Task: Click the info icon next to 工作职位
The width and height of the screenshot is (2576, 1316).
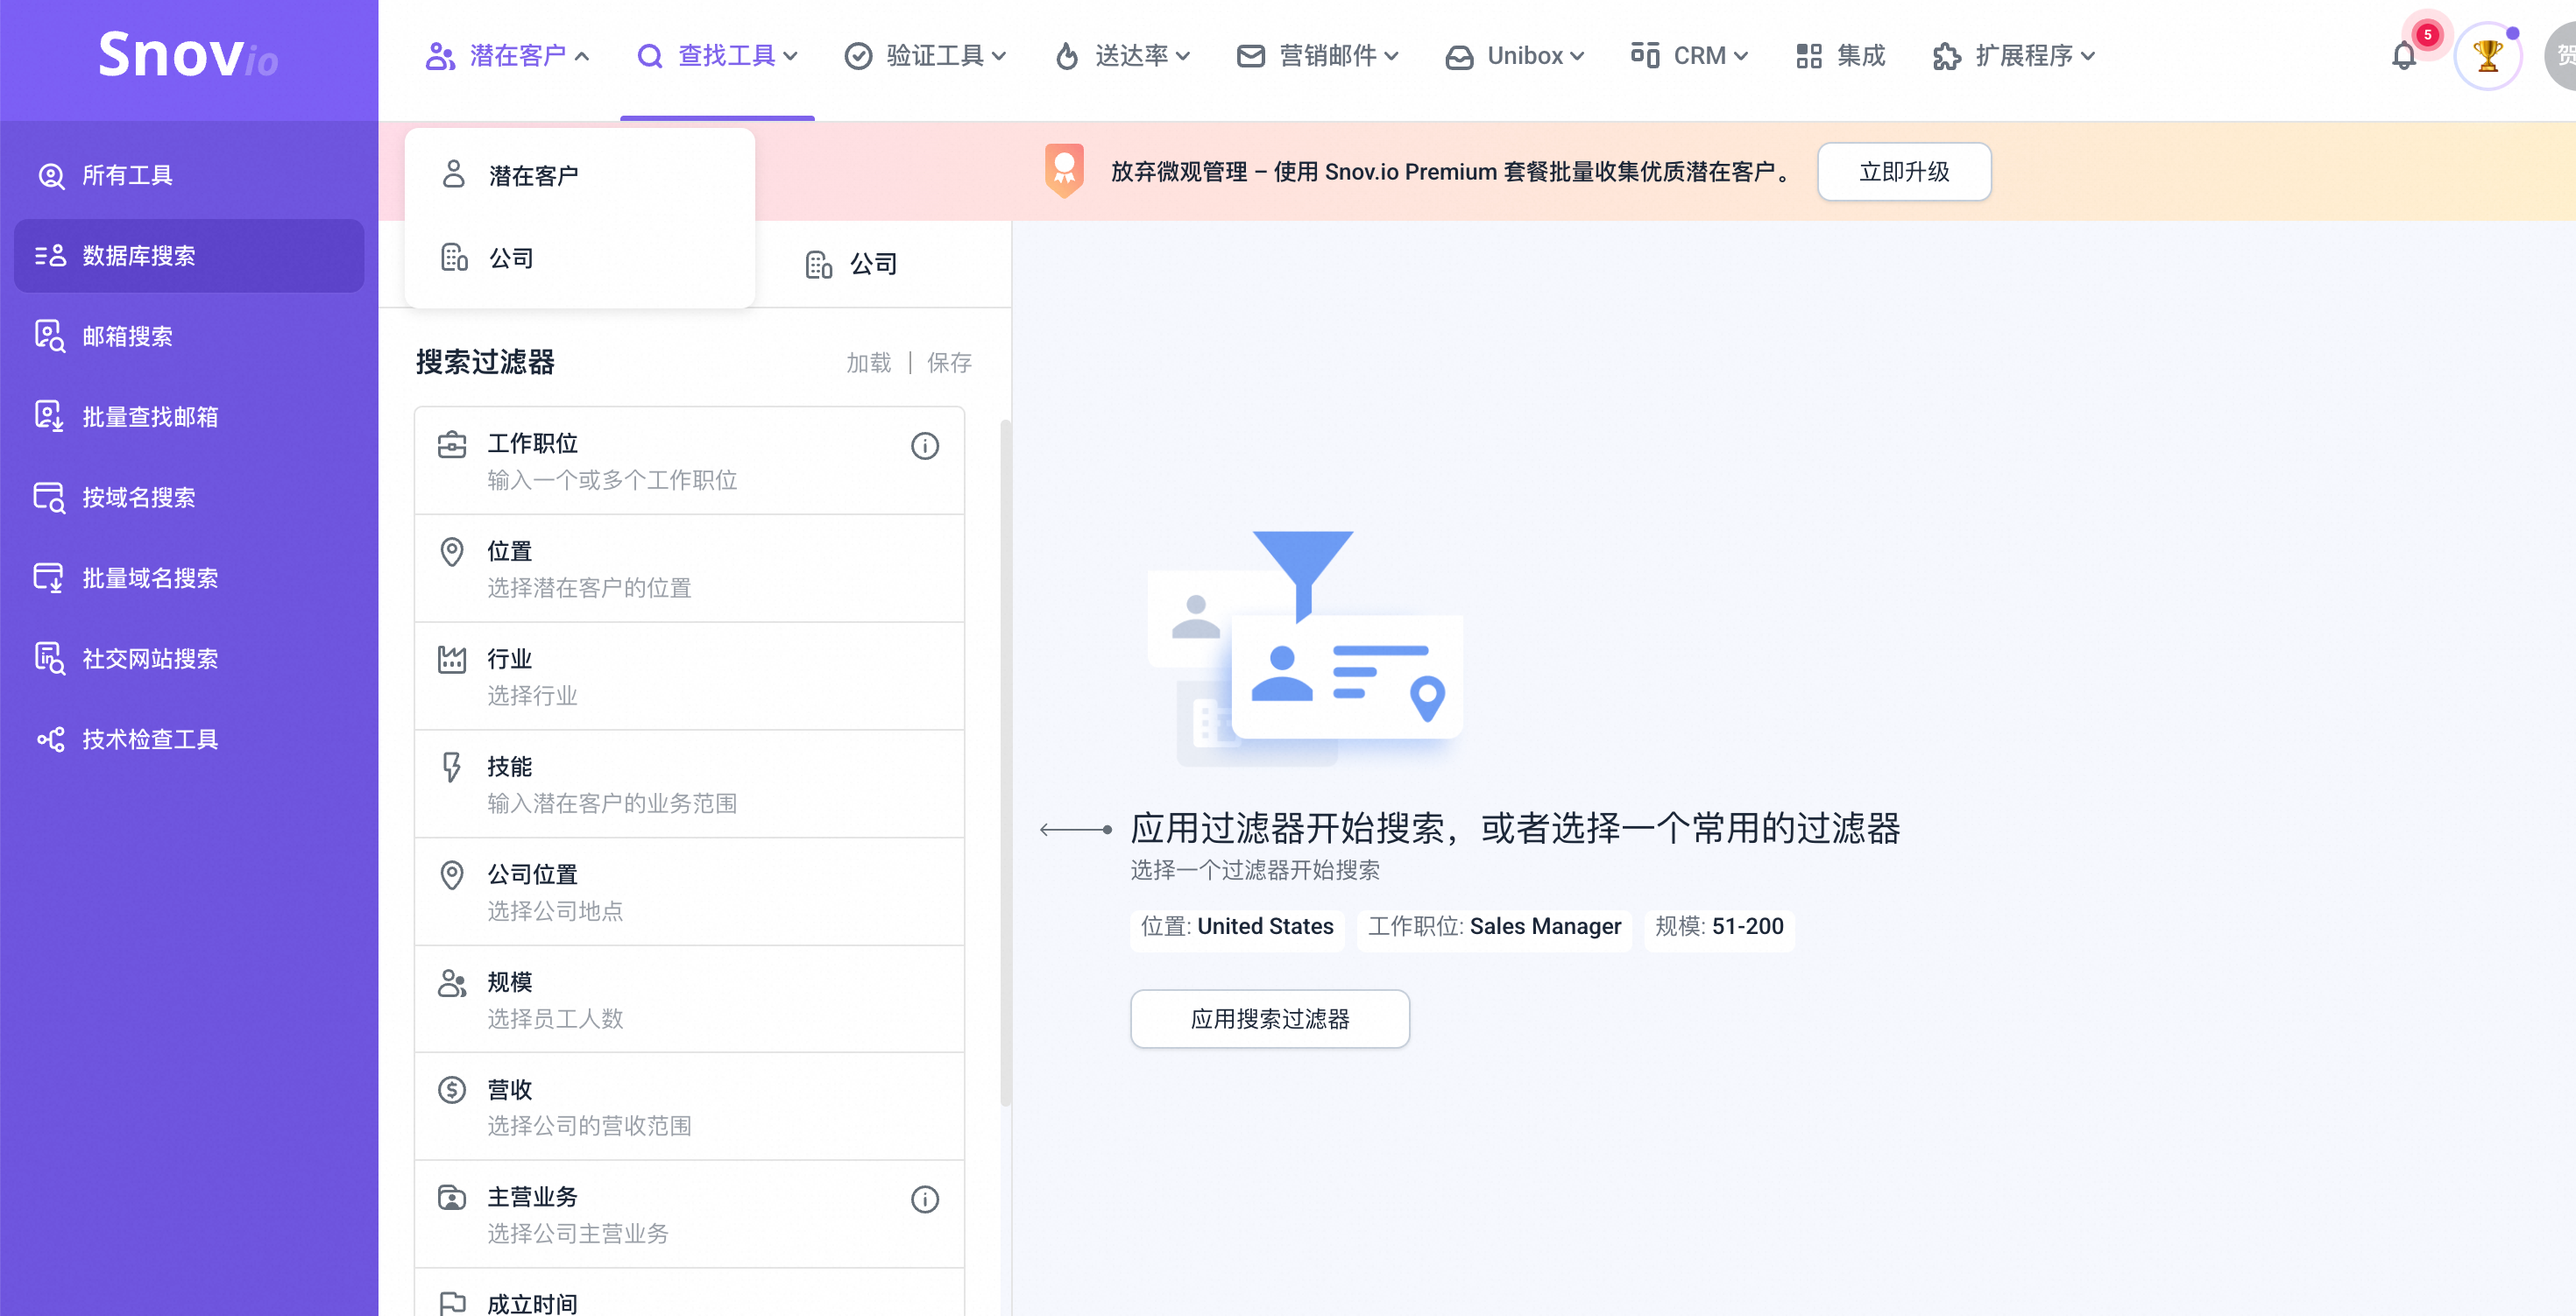Action: point(925,446)
